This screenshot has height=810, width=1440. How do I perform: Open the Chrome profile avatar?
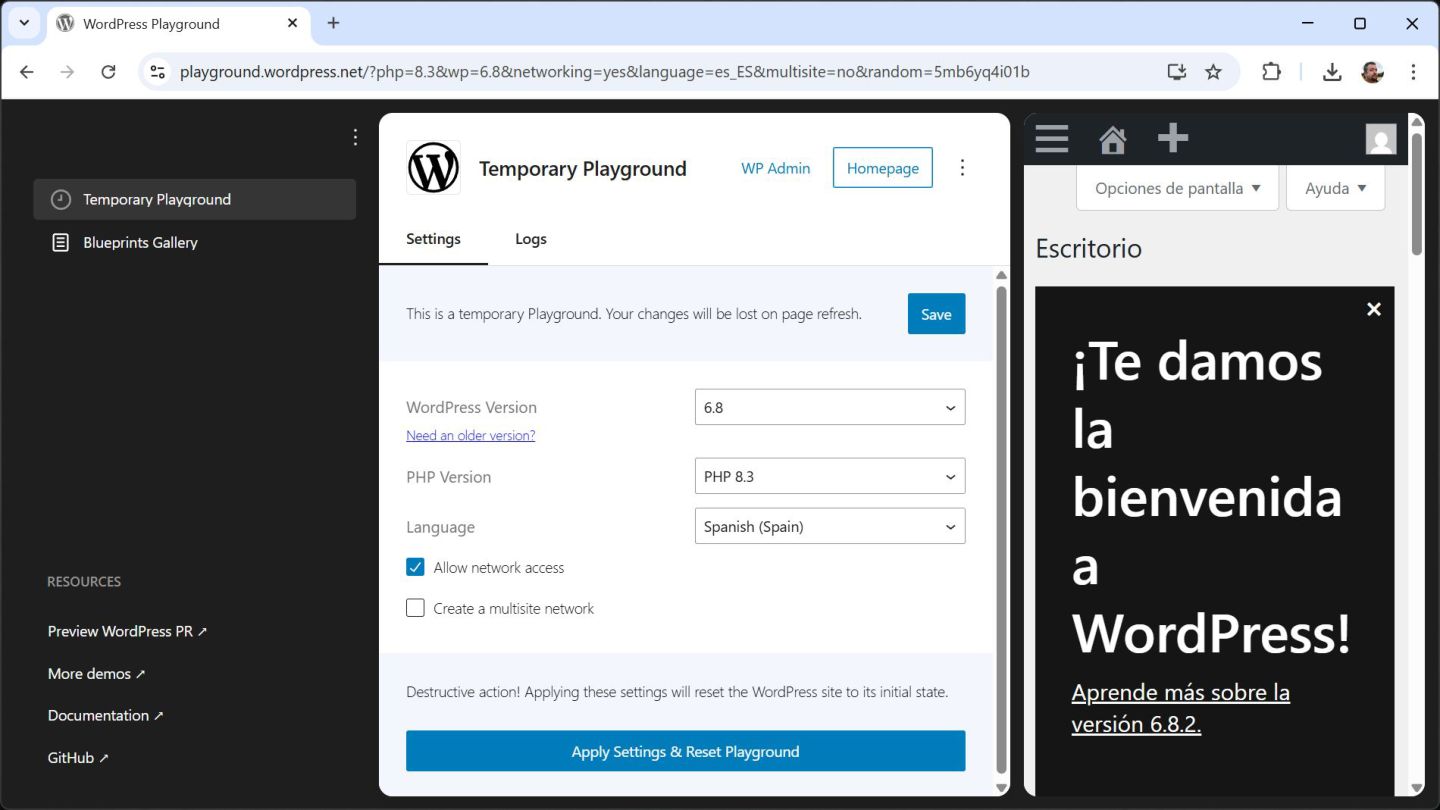[x=1372, y=72]
